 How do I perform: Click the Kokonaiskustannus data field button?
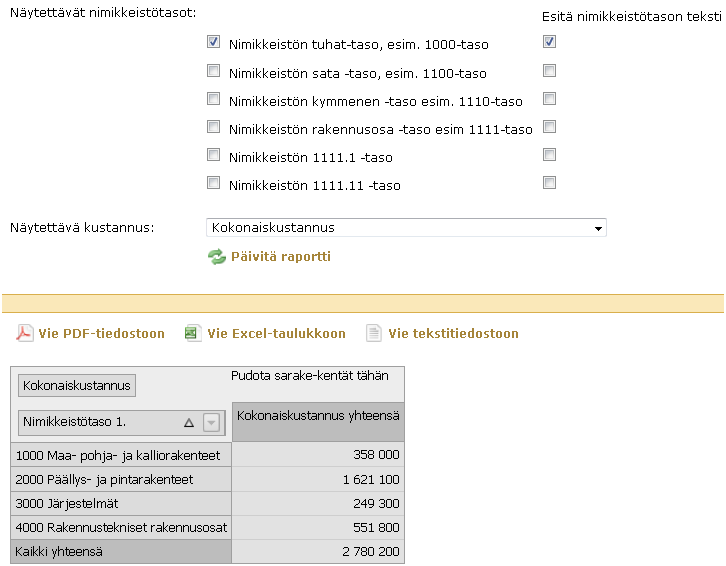(x=76, y=385)
